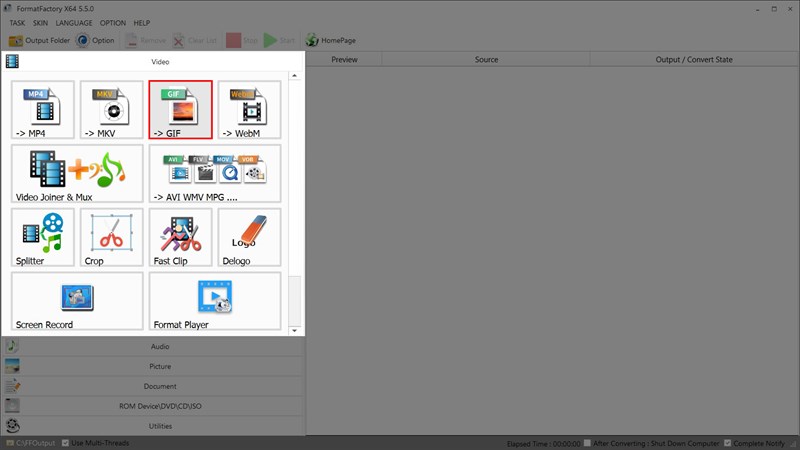800x450 pixels.
Task: Open the Crop tool
Action: coord(111,237)
